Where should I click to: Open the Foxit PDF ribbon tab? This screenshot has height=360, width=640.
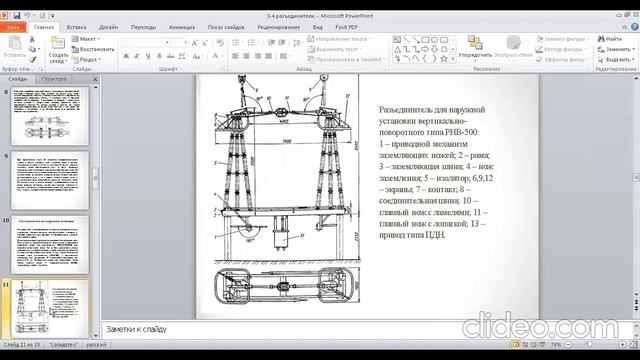point(346,27)
